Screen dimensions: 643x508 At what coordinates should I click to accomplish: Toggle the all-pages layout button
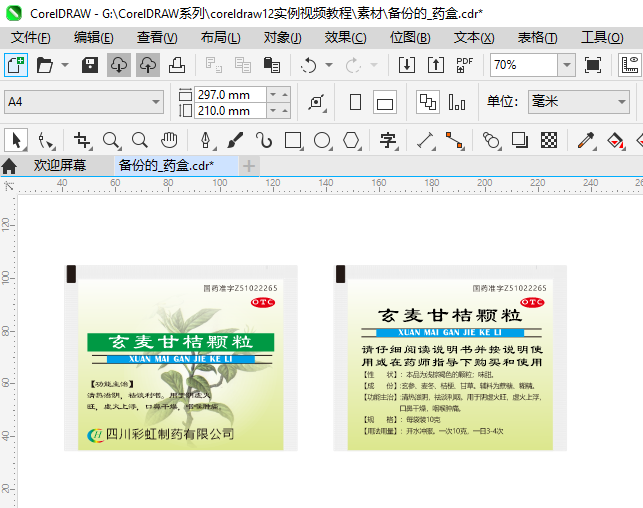click(x=428, y=102)
